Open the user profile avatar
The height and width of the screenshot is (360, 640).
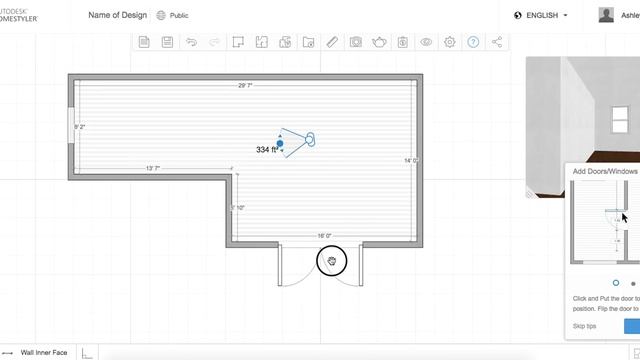pos(606,15)
